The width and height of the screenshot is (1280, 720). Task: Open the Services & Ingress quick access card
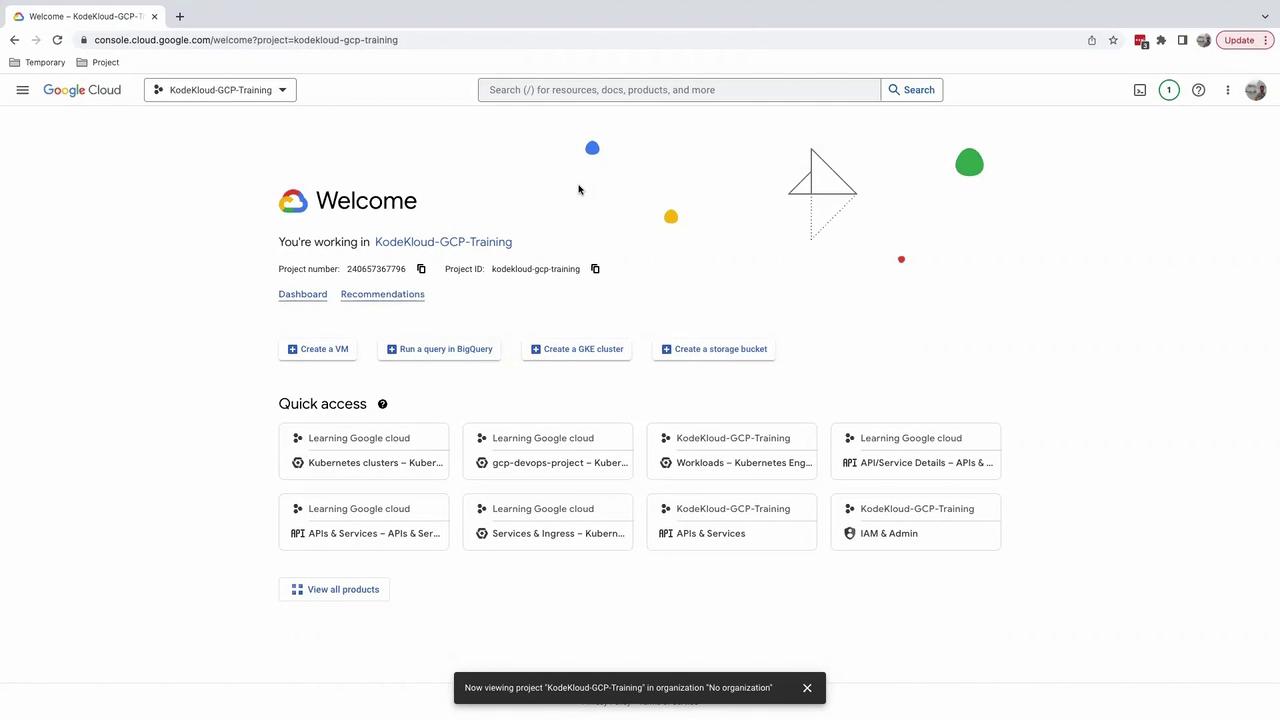(x=548, y=522)
